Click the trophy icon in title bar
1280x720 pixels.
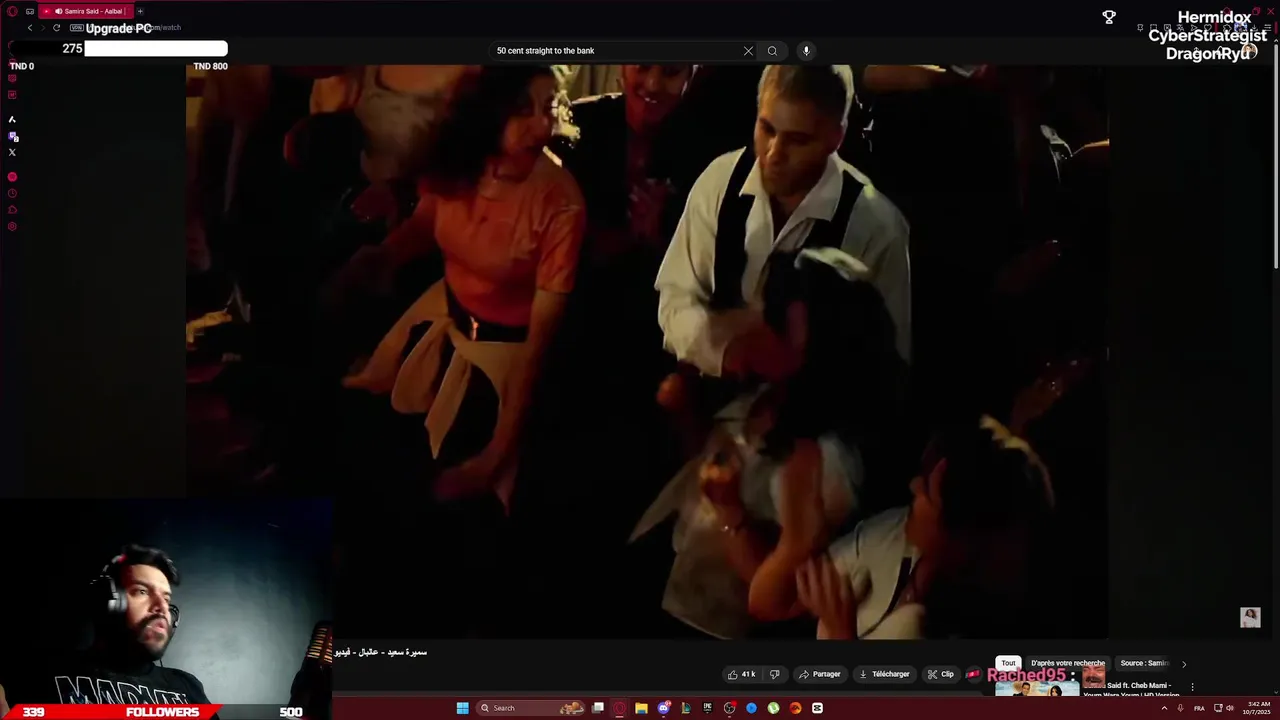coord(1109,17)
